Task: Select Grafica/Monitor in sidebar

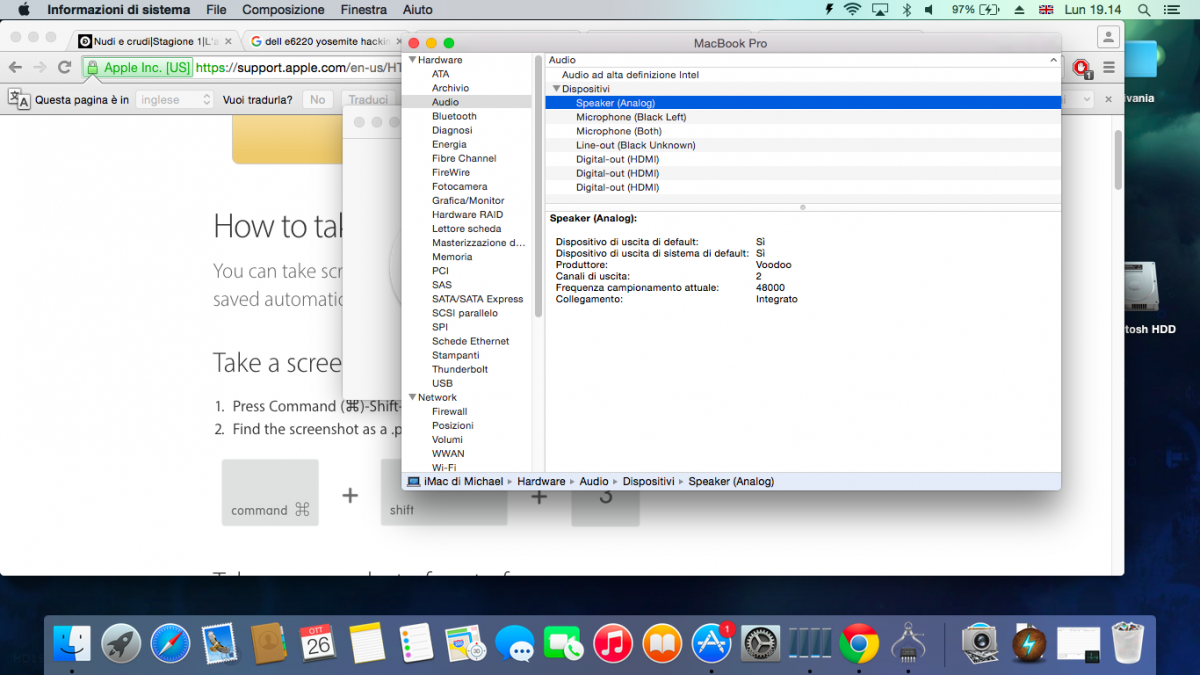Action: coord(468,200)
